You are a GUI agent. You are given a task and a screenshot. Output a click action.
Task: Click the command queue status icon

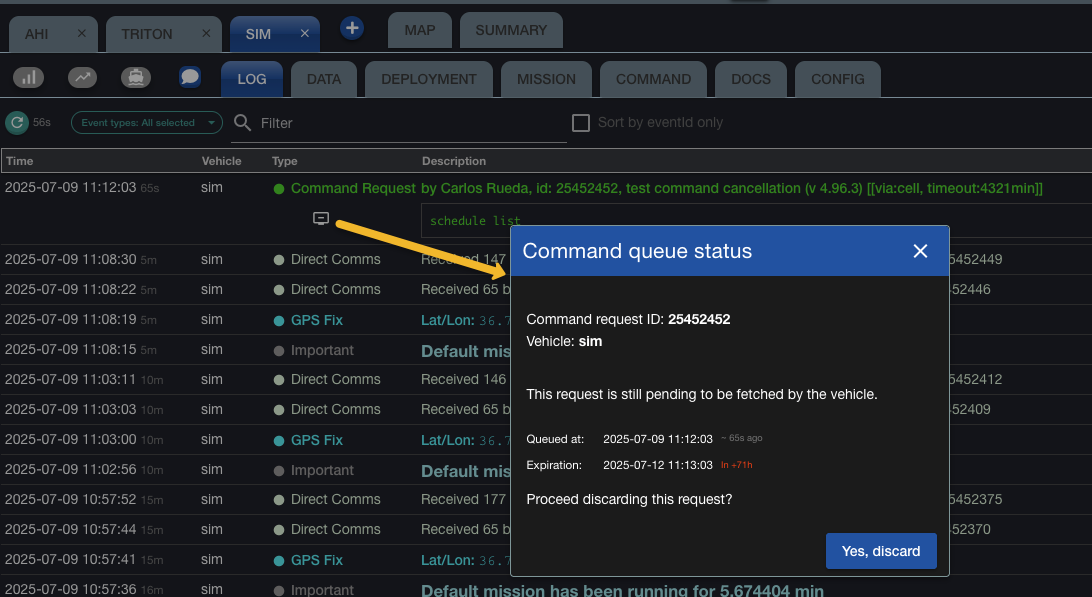(x=321, y=218)
